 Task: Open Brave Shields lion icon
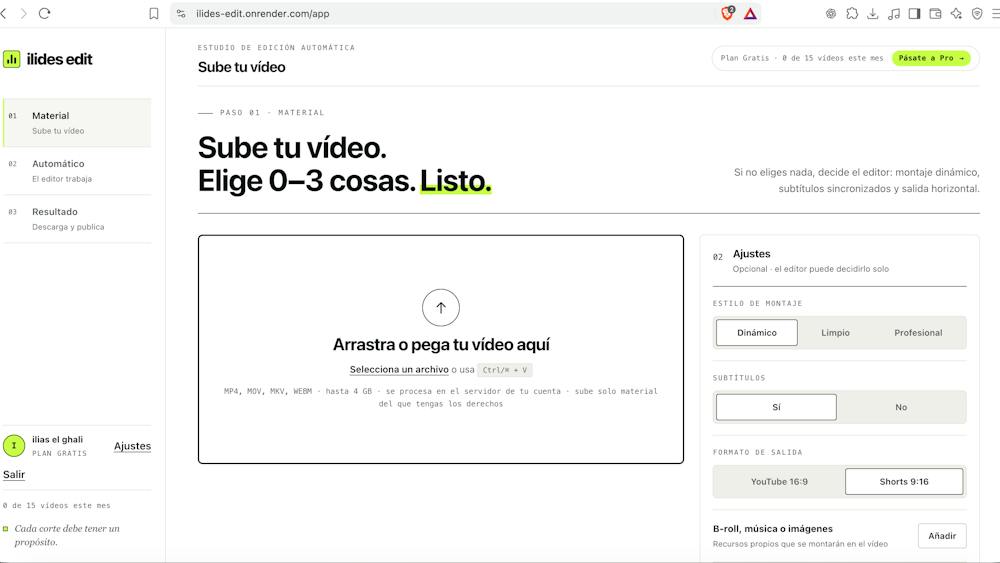(728, 13)
